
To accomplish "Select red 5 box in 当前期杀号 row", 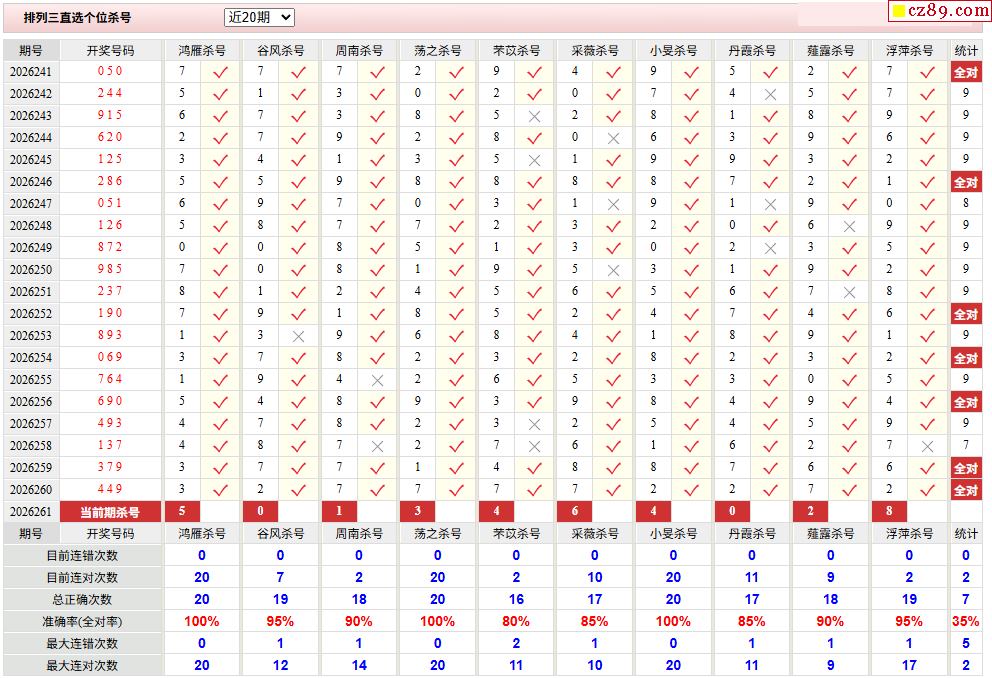I will (182, 511).
